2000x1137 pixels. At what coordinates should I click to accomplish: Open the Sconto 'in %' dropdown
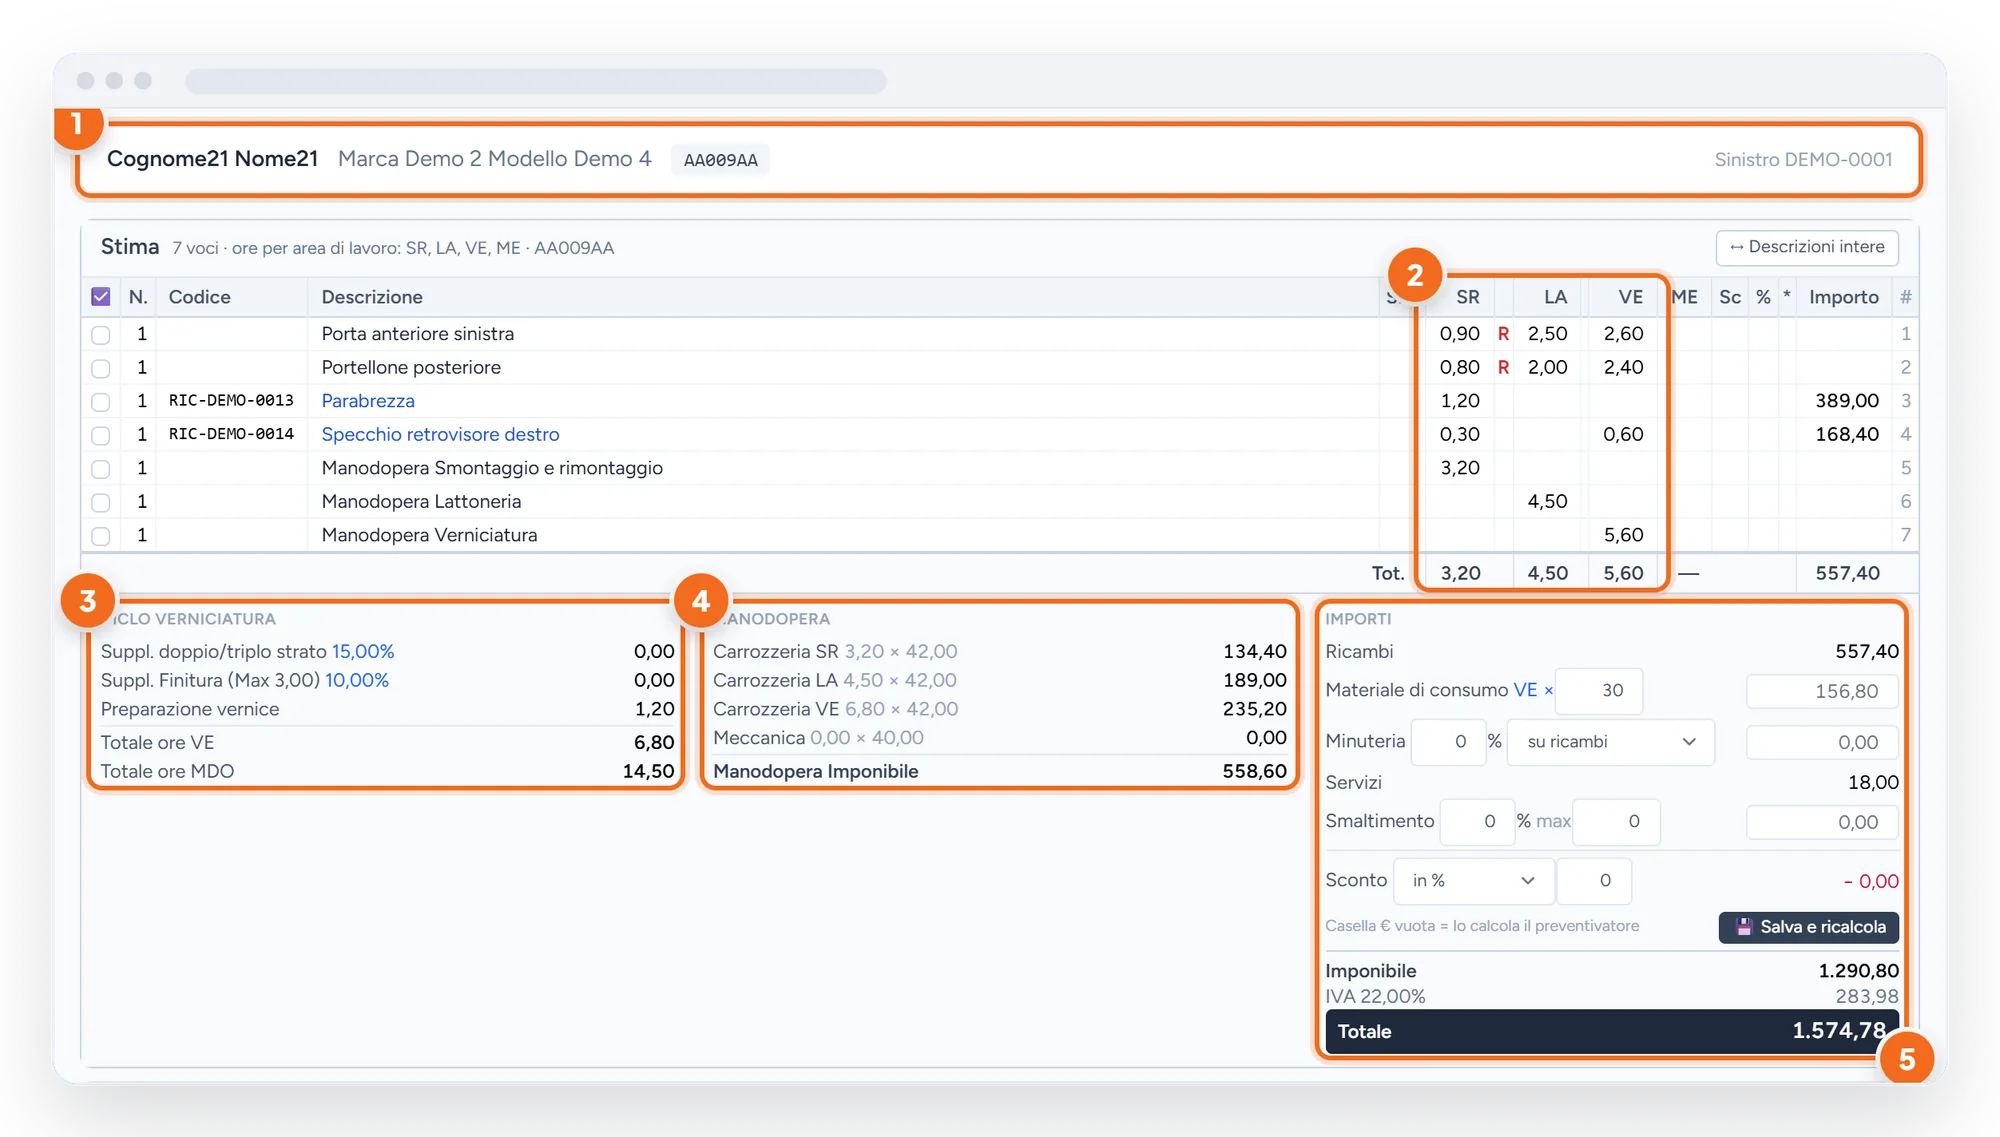(x=1474, y=881)
